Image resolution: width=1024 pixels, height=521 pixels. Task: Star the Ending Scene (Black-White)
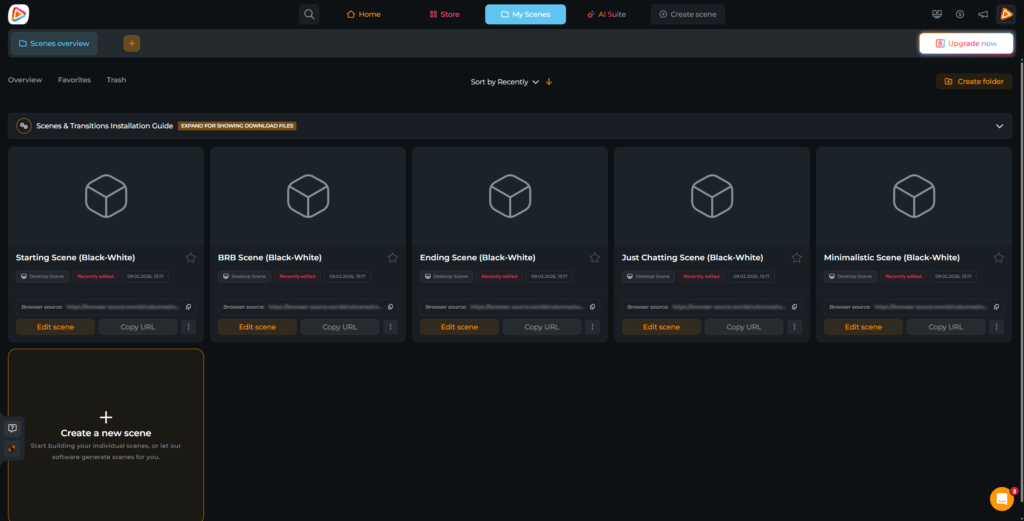click(595, 258)
